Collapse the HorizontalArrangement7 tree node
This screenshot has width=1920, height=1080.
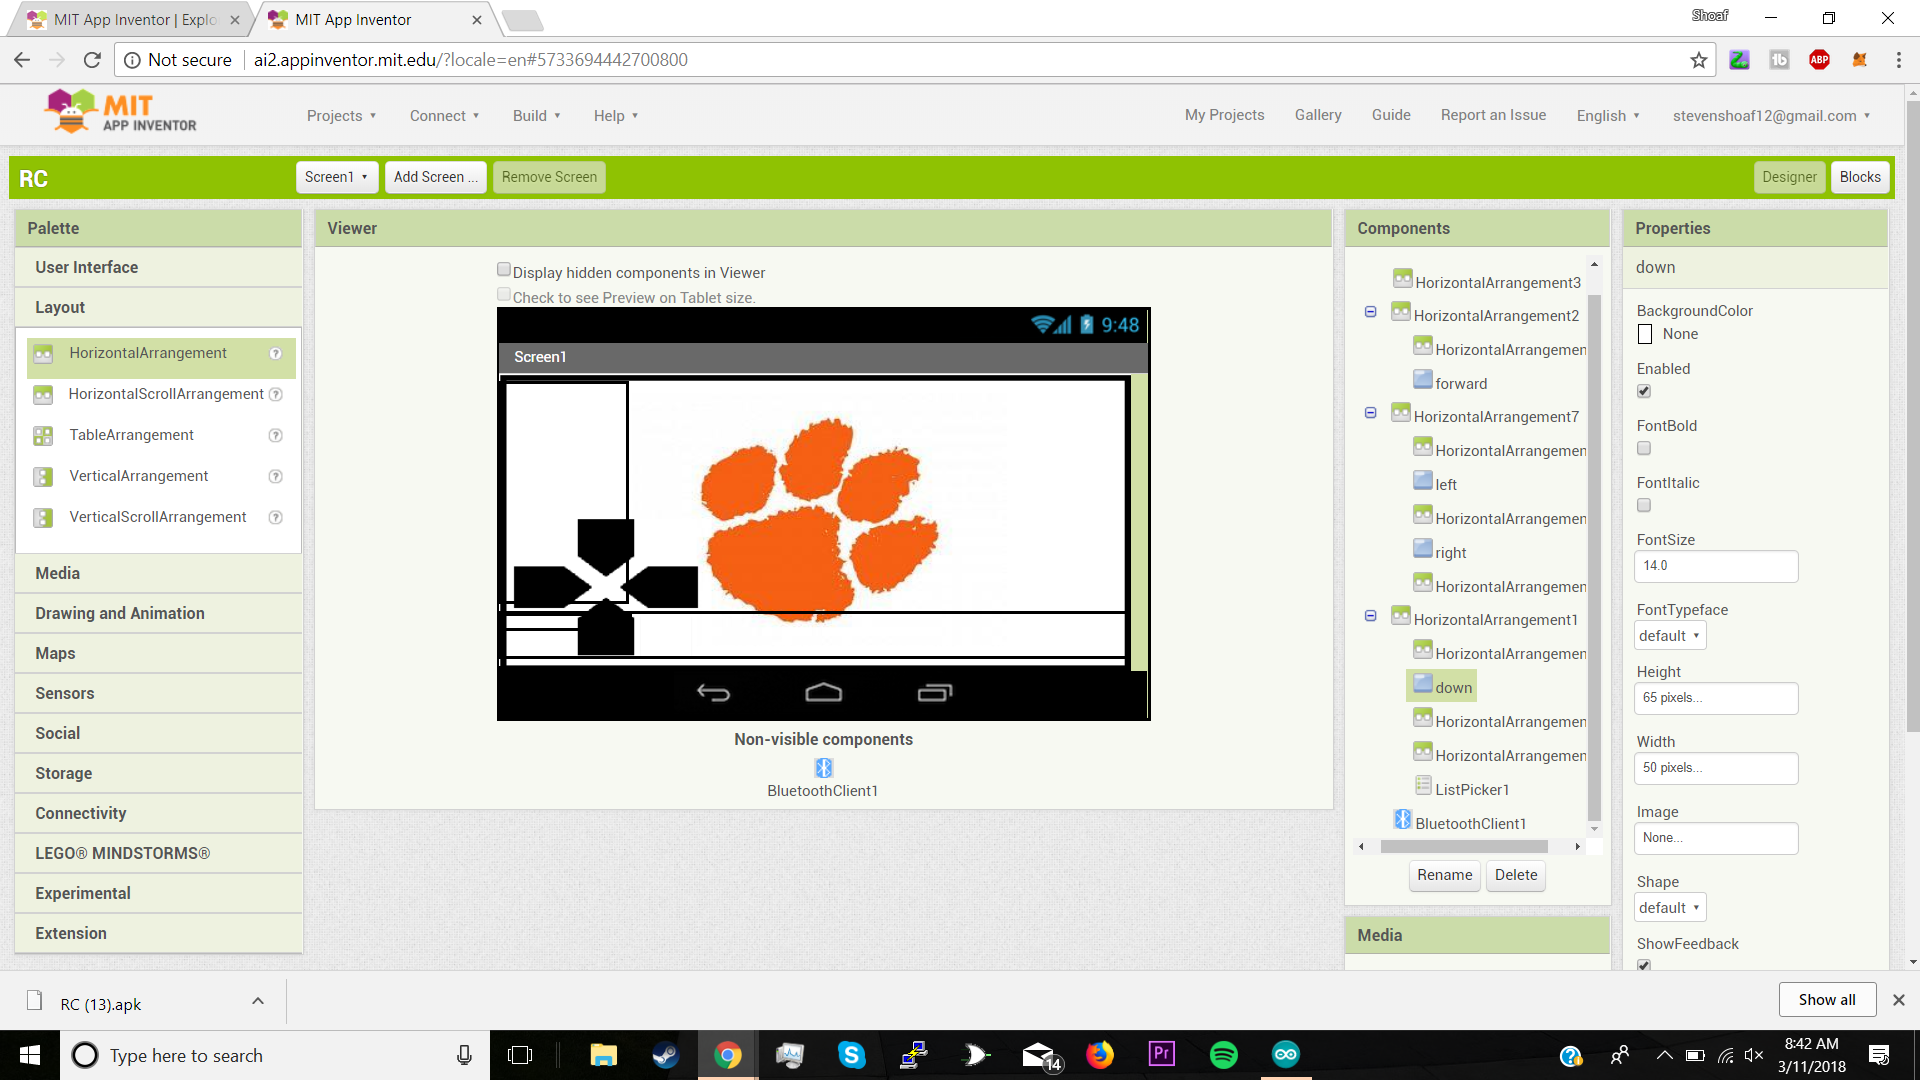(x=1371, y=414)
